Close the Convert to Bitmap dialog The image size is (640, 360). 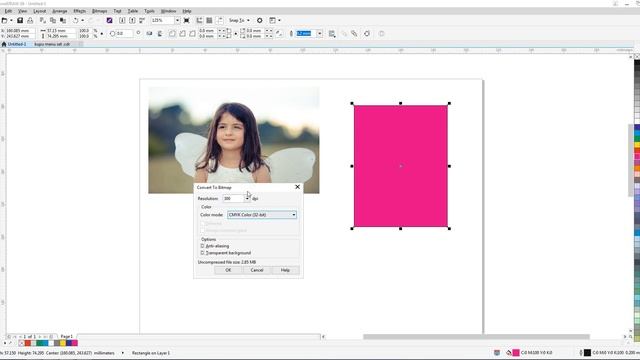click(298, 187)
